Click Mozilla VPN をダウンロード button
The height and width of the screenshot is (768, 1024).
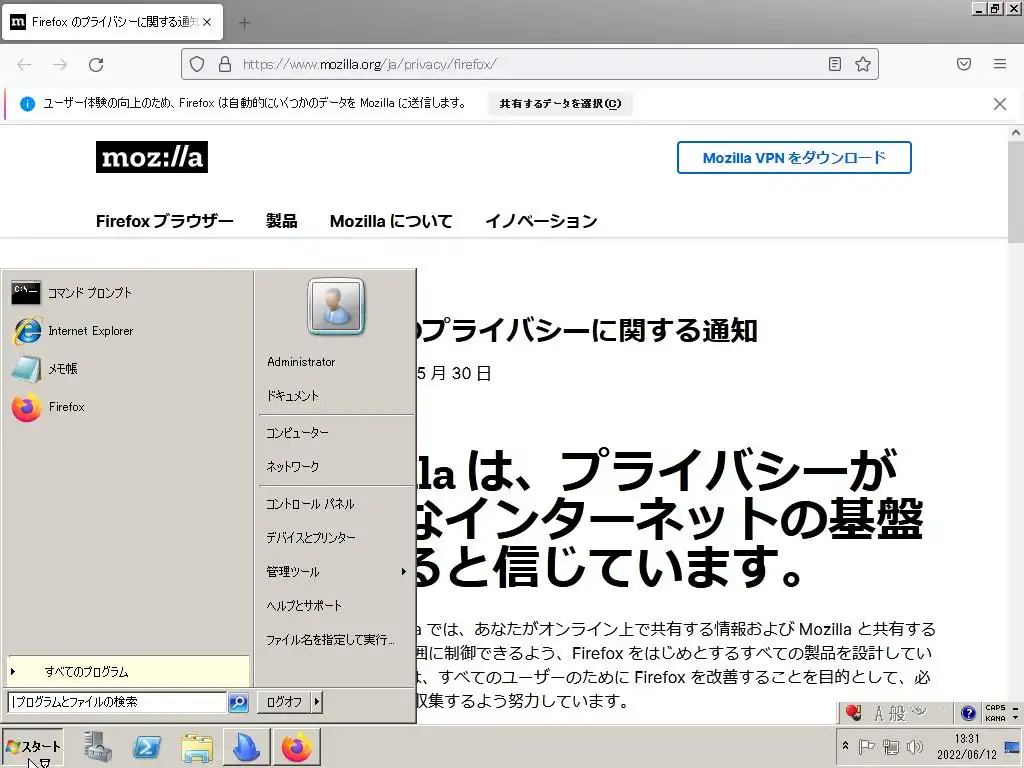[794, 157]
